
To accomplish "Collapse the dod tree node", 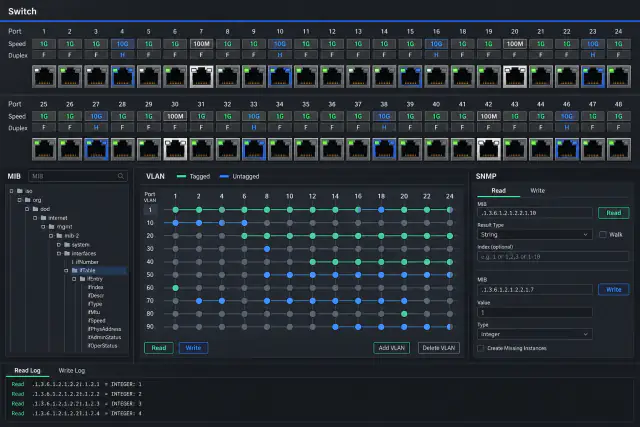I will [x=27, y=209].
